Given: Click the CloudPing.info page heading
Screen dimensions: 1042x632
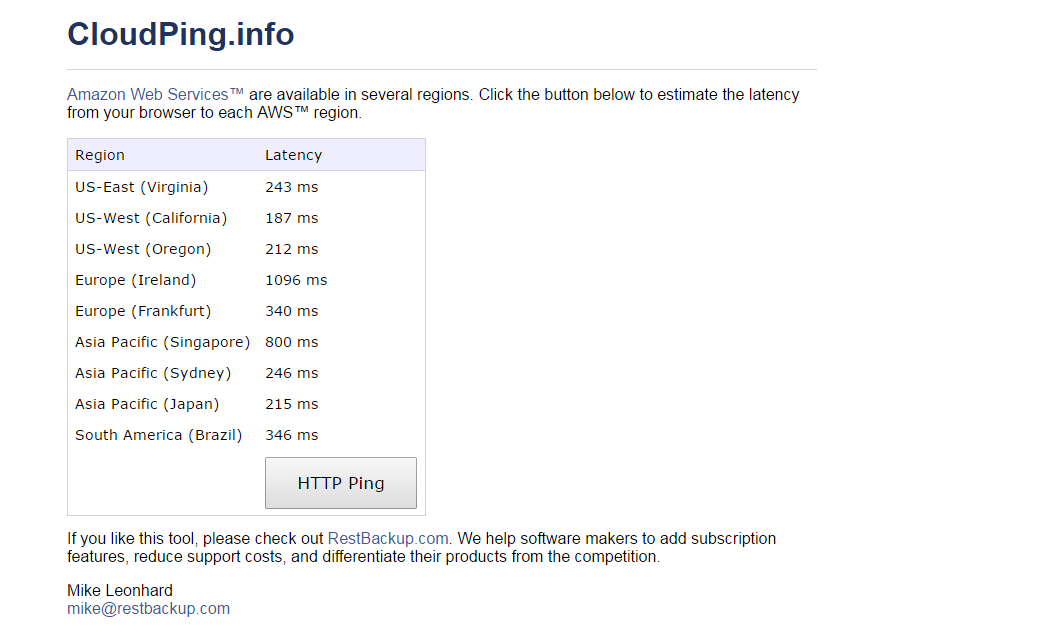Looking at the screenshot, I should (x=180, y=34).
